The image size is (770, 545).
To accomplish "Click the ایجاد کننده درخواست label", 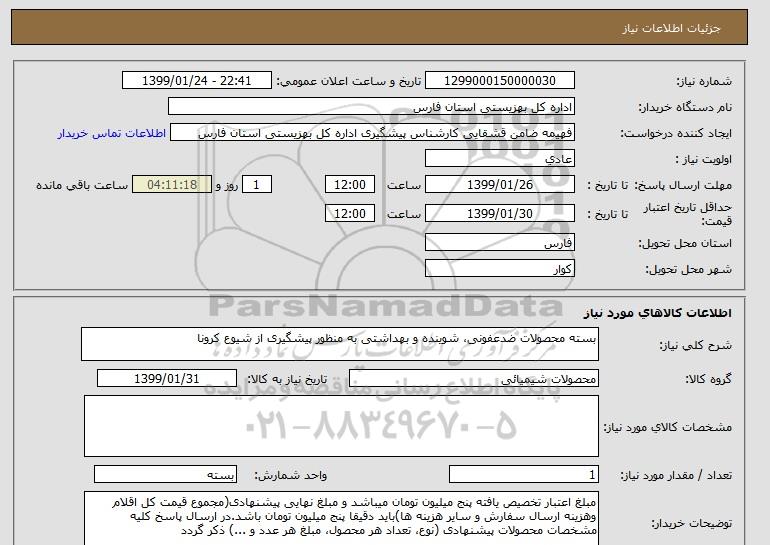I will point(676,133).
